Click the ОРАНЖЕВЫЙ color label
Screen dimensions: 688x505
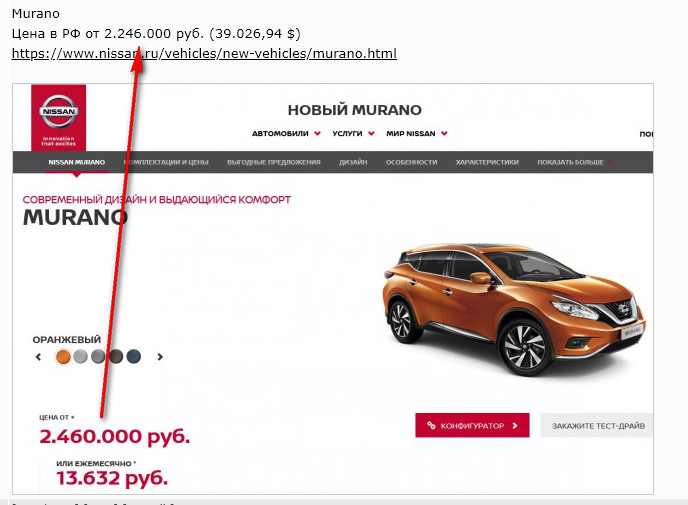(67, 340)
